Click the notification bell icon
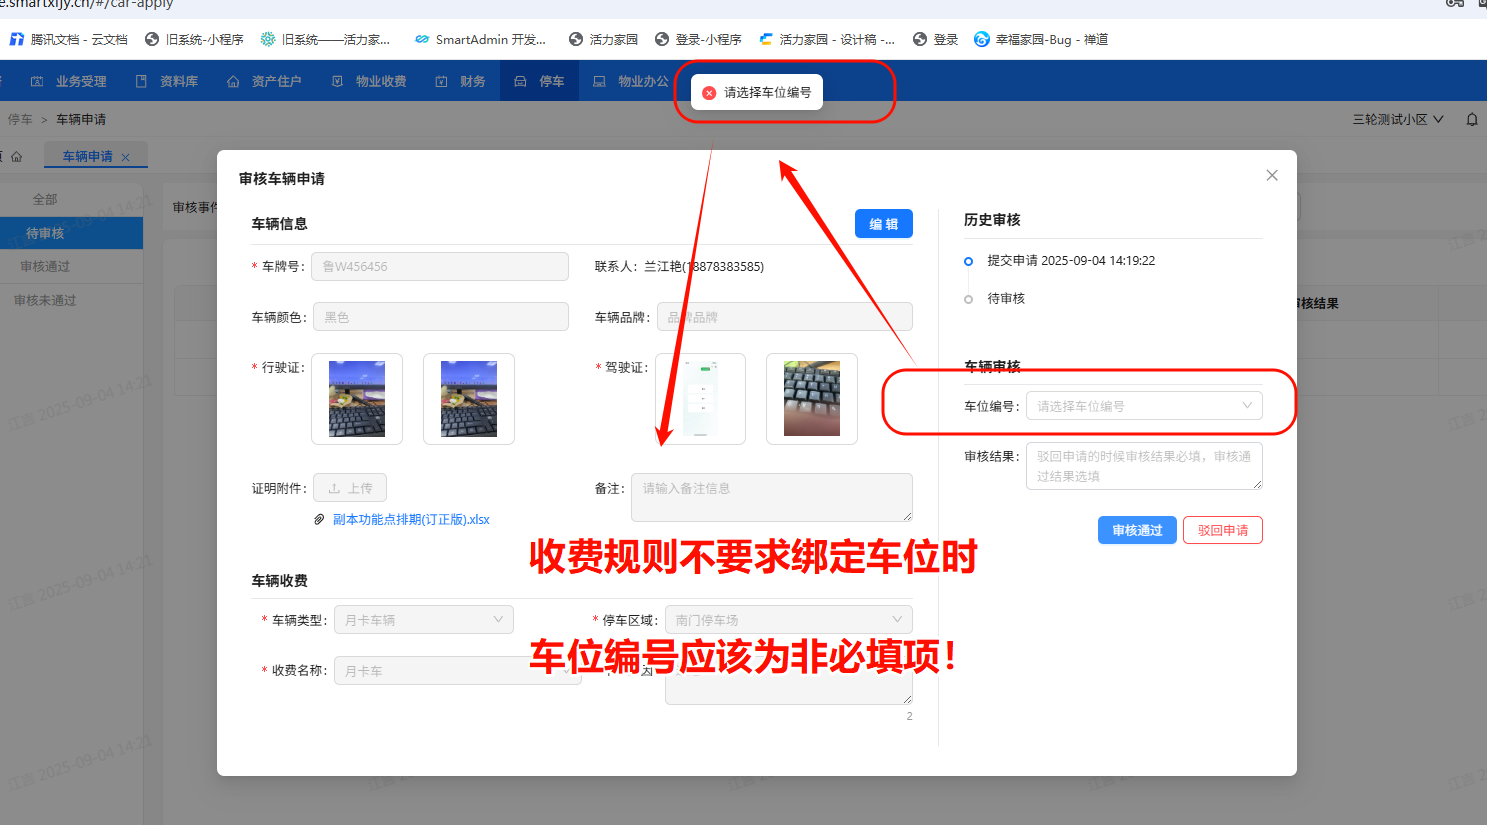This screenshot has height=825, width=1487. tap(1472, 119)
